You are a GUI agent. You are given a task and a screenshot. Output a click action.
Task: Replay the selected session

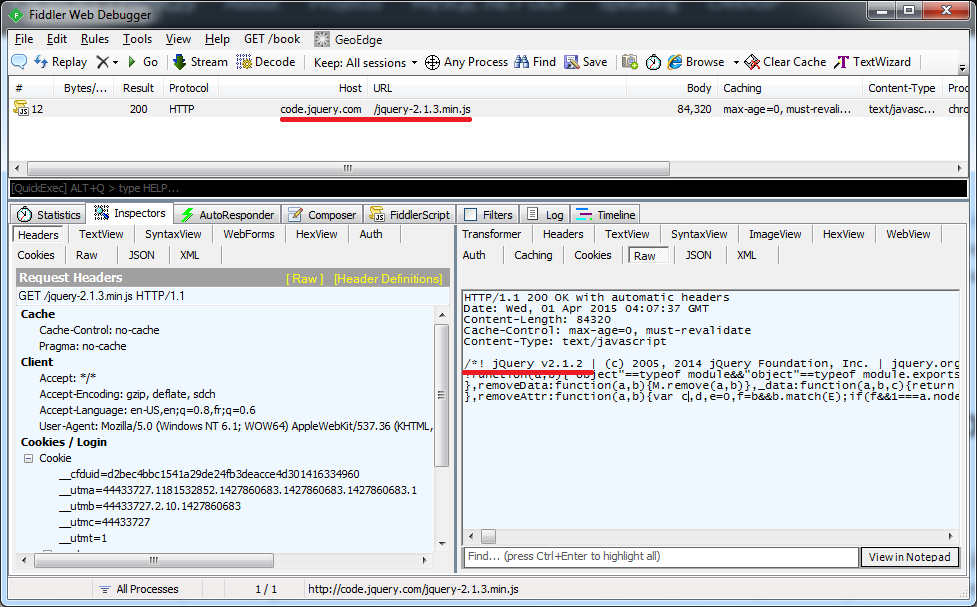[x=60, y=62]
